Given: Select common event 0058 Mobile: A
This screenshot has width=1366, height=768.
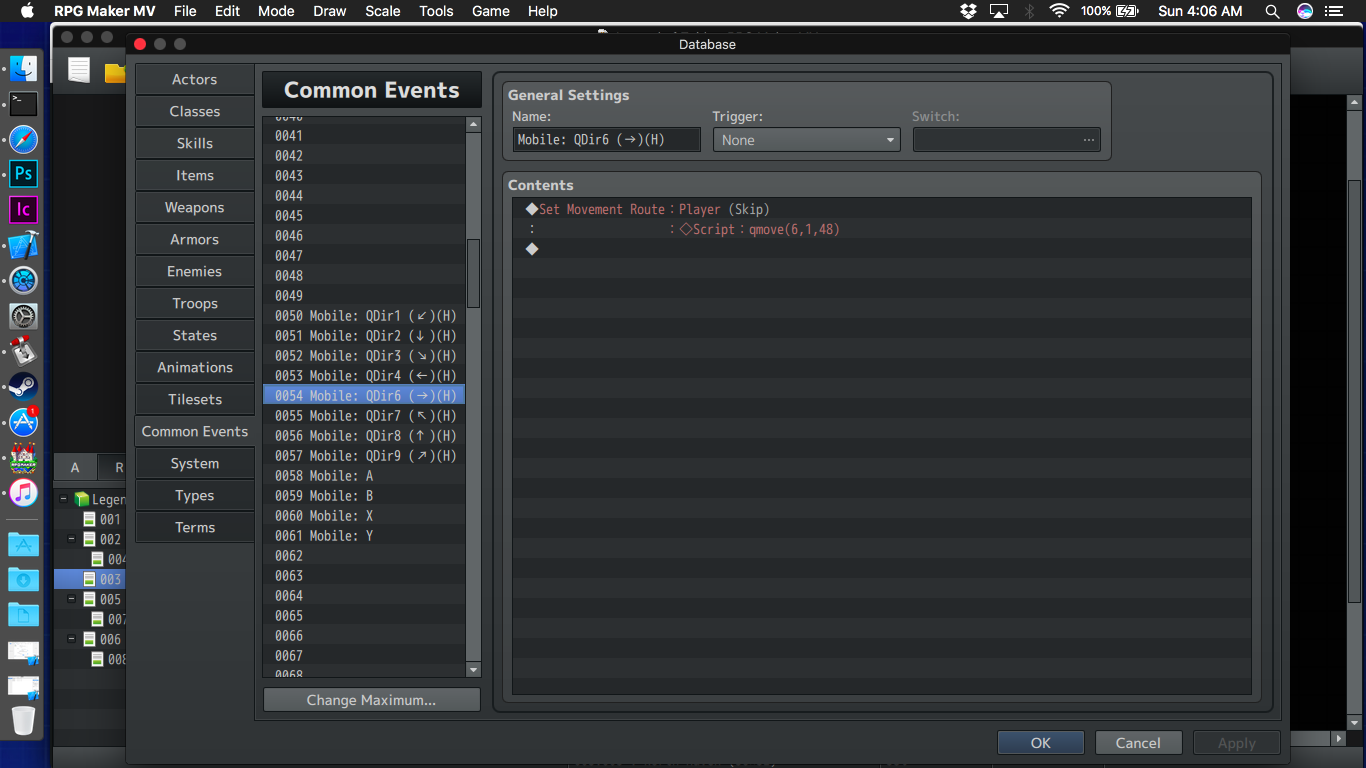Looking at the screenshot, I should [x=364, y=476].
